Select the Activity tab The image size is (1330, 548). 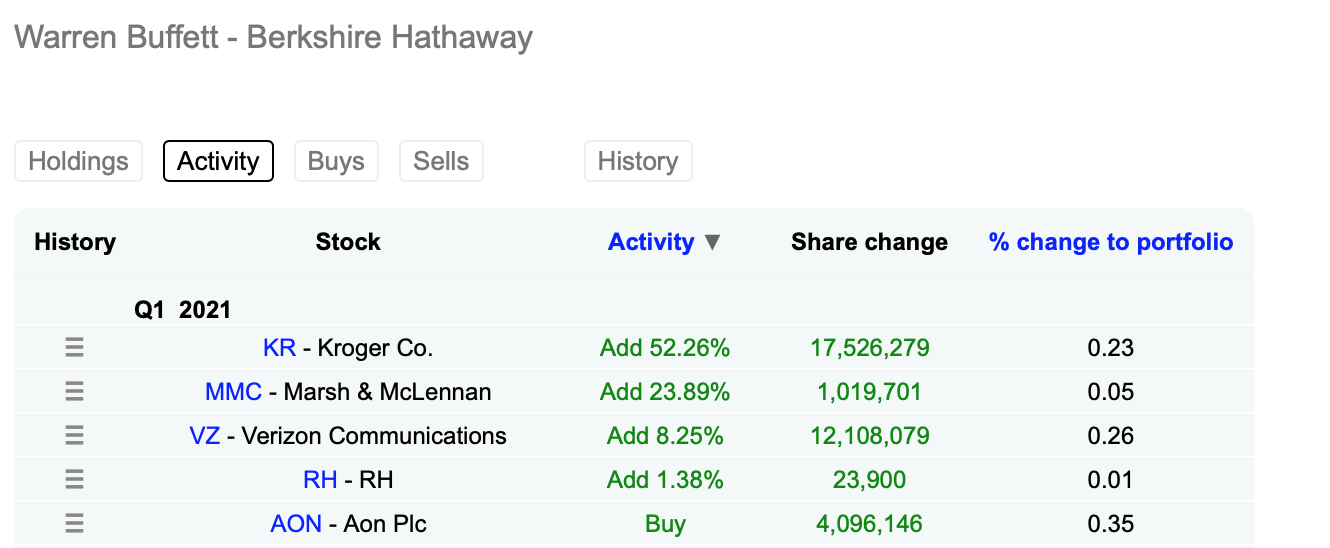(x=218, y=161)
